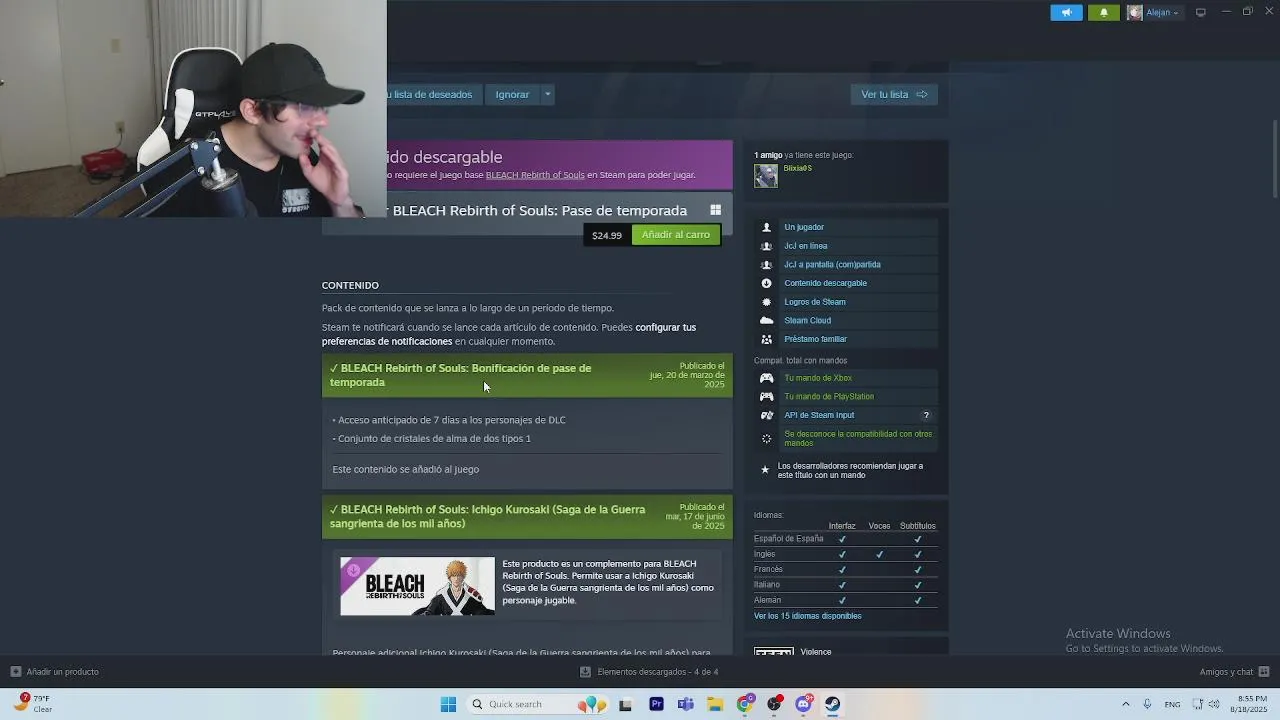The width and height of the screenshot is (1280, 720).
Task: Open Microsoft Teams from taskbar
Action: (x=686, y=704)
